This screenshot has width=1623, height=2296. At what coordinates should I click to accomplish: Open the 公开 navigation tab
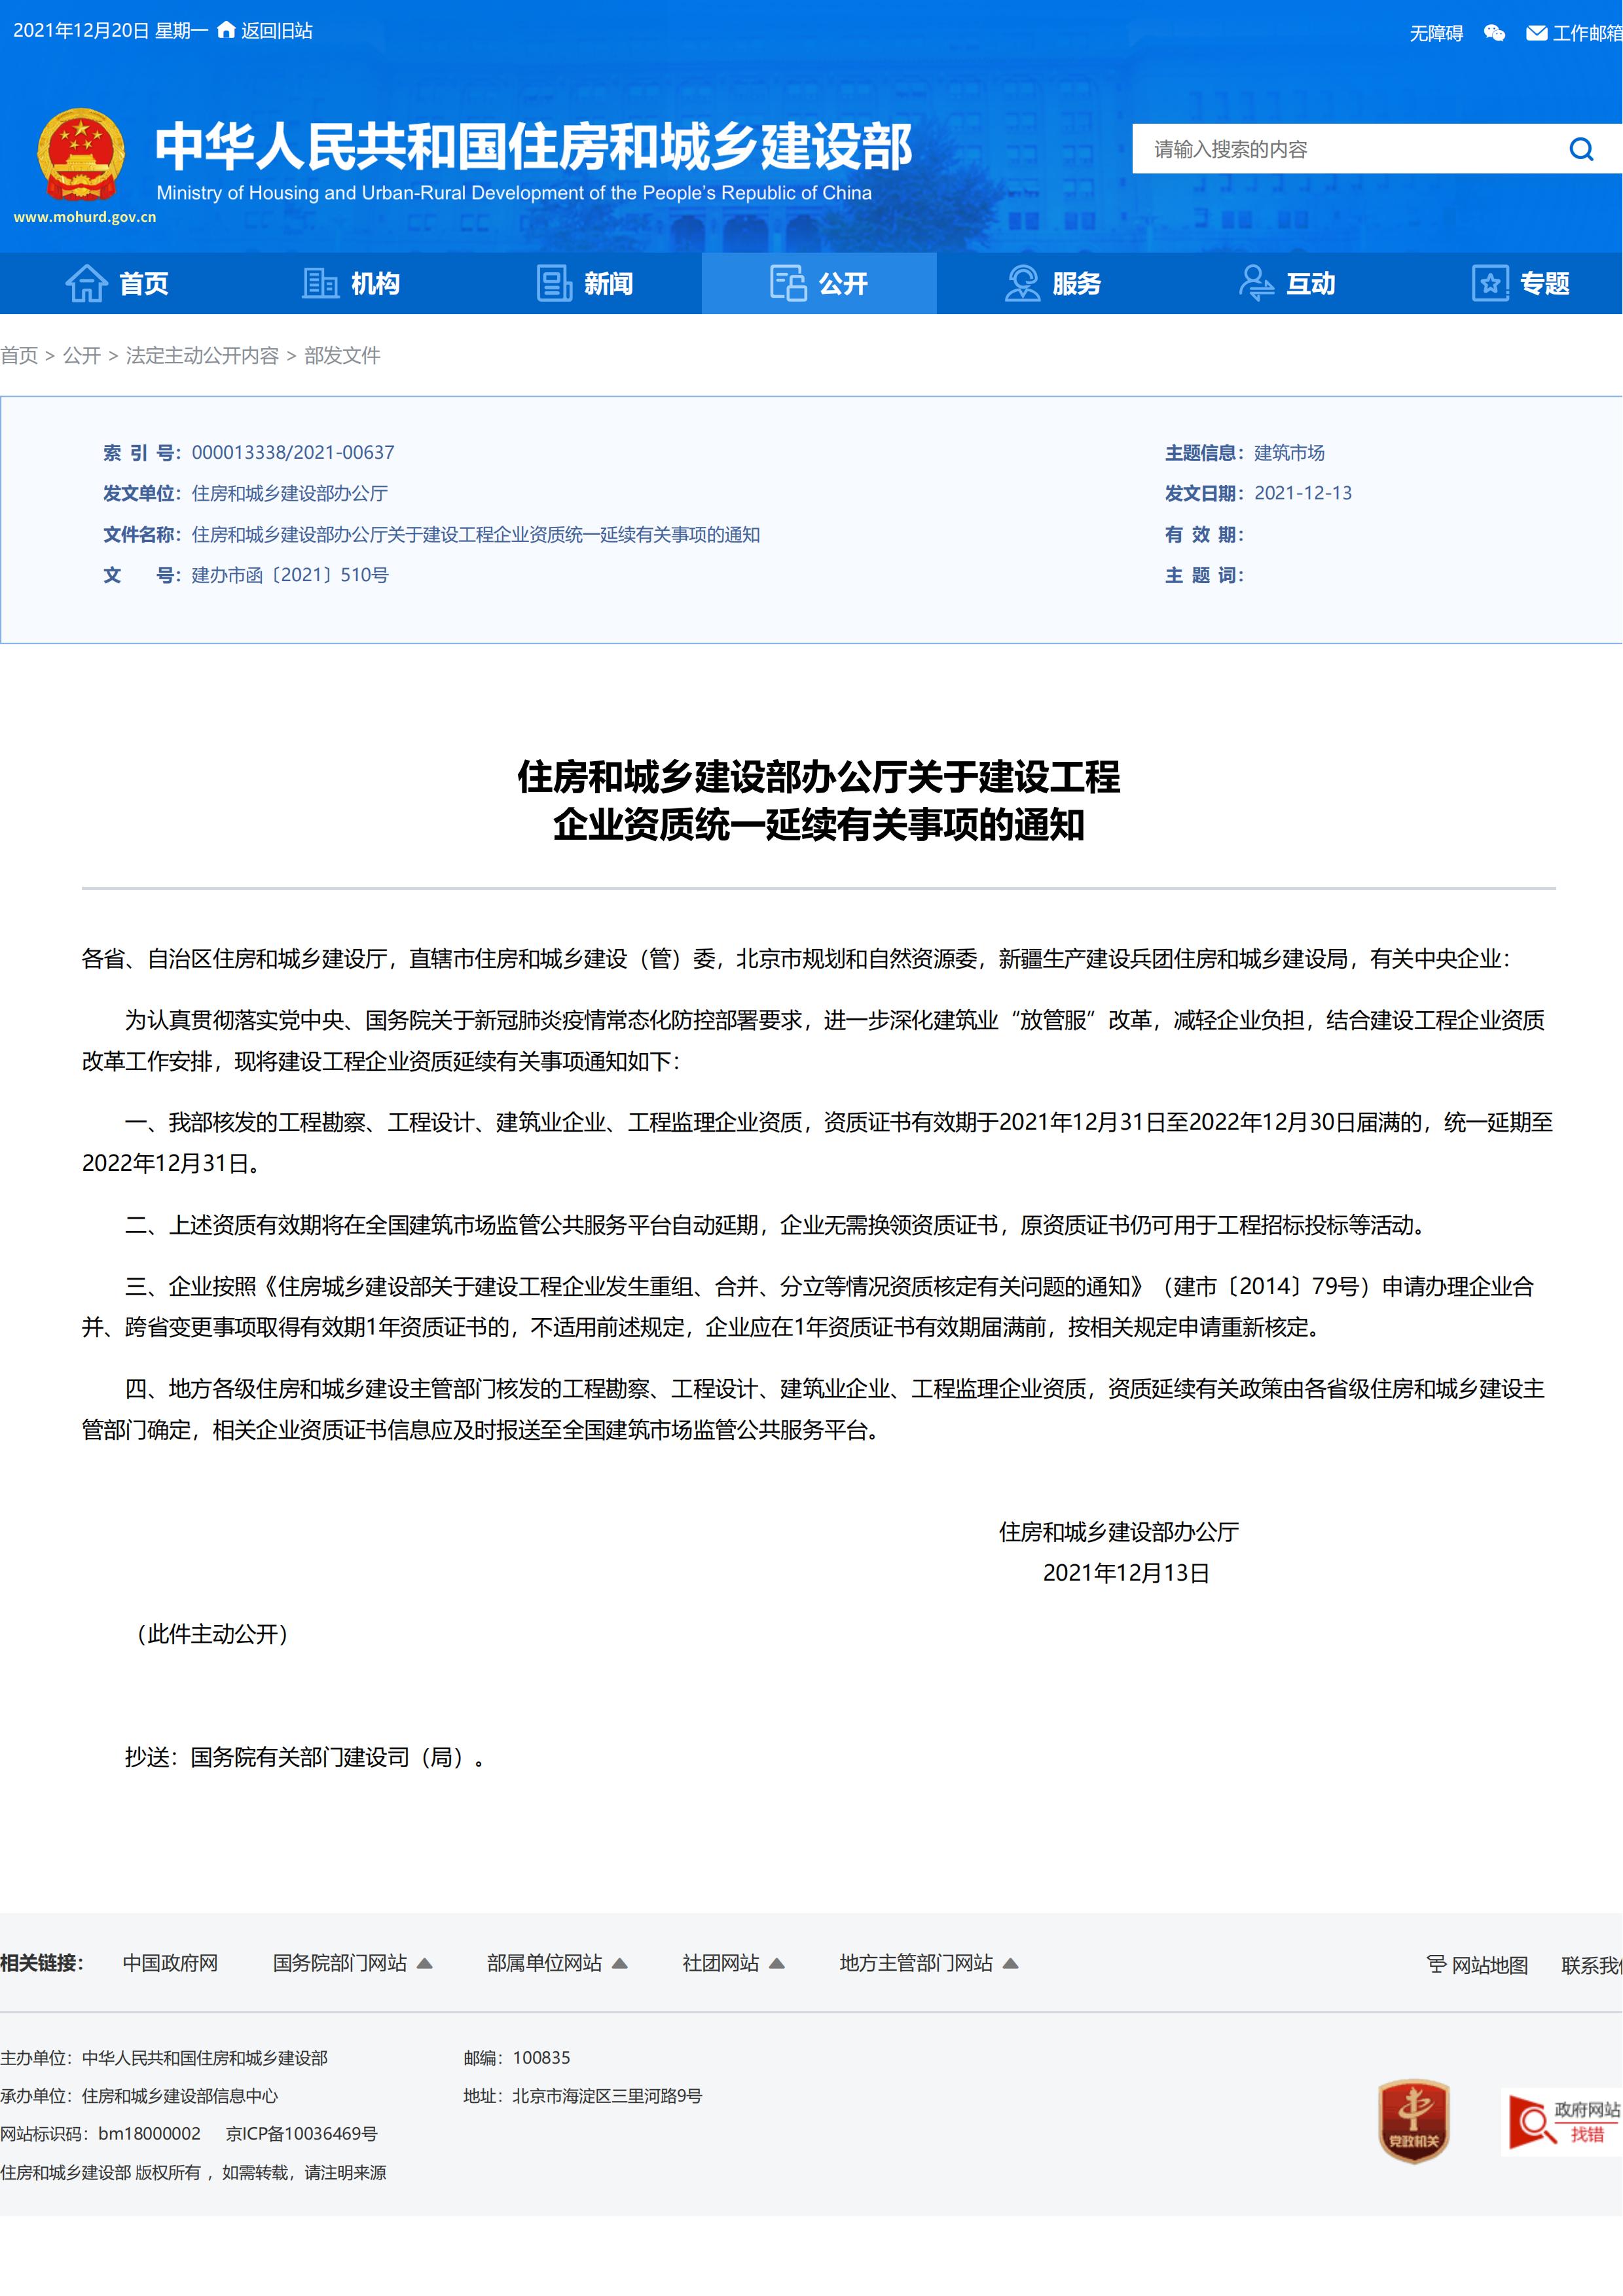(x=819, y=283)
